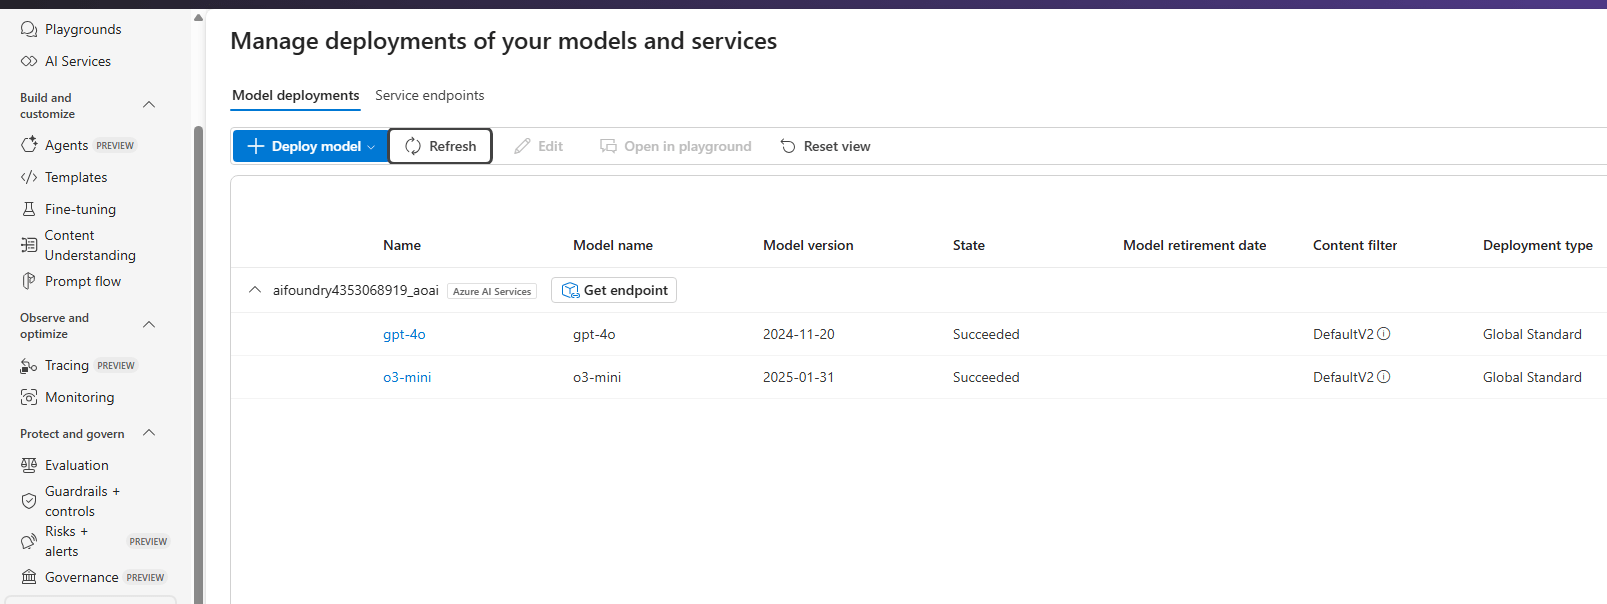Viewport: 1607px width, 604px height.
Task: Collapse the Build and customize section
Action: tap(149, 105)
